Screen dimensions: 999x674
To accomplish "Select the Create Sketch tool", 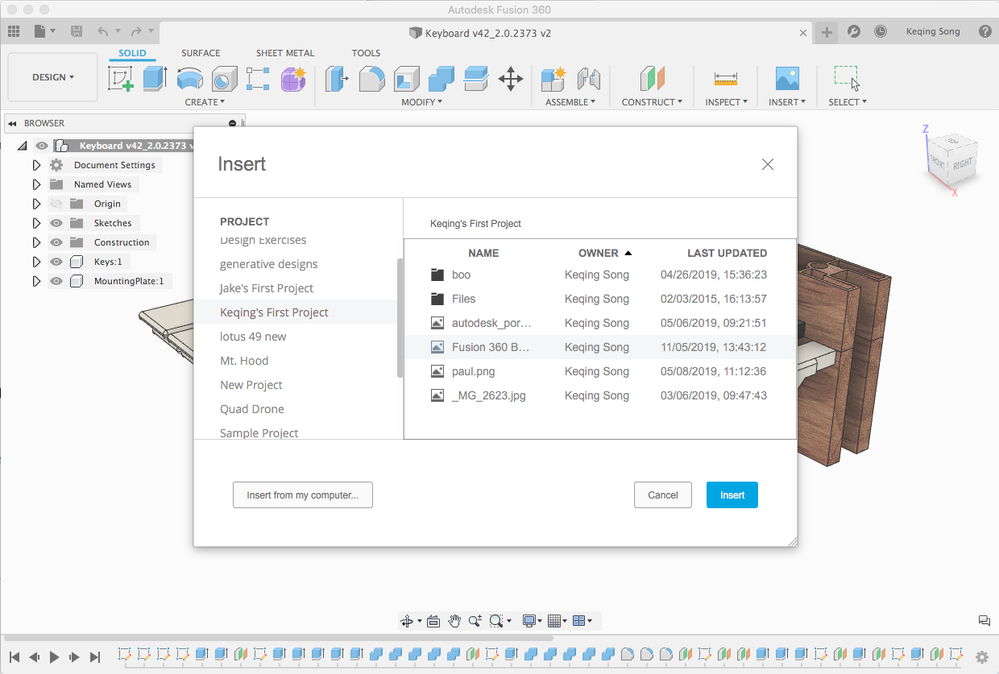I will click(120, 79).
